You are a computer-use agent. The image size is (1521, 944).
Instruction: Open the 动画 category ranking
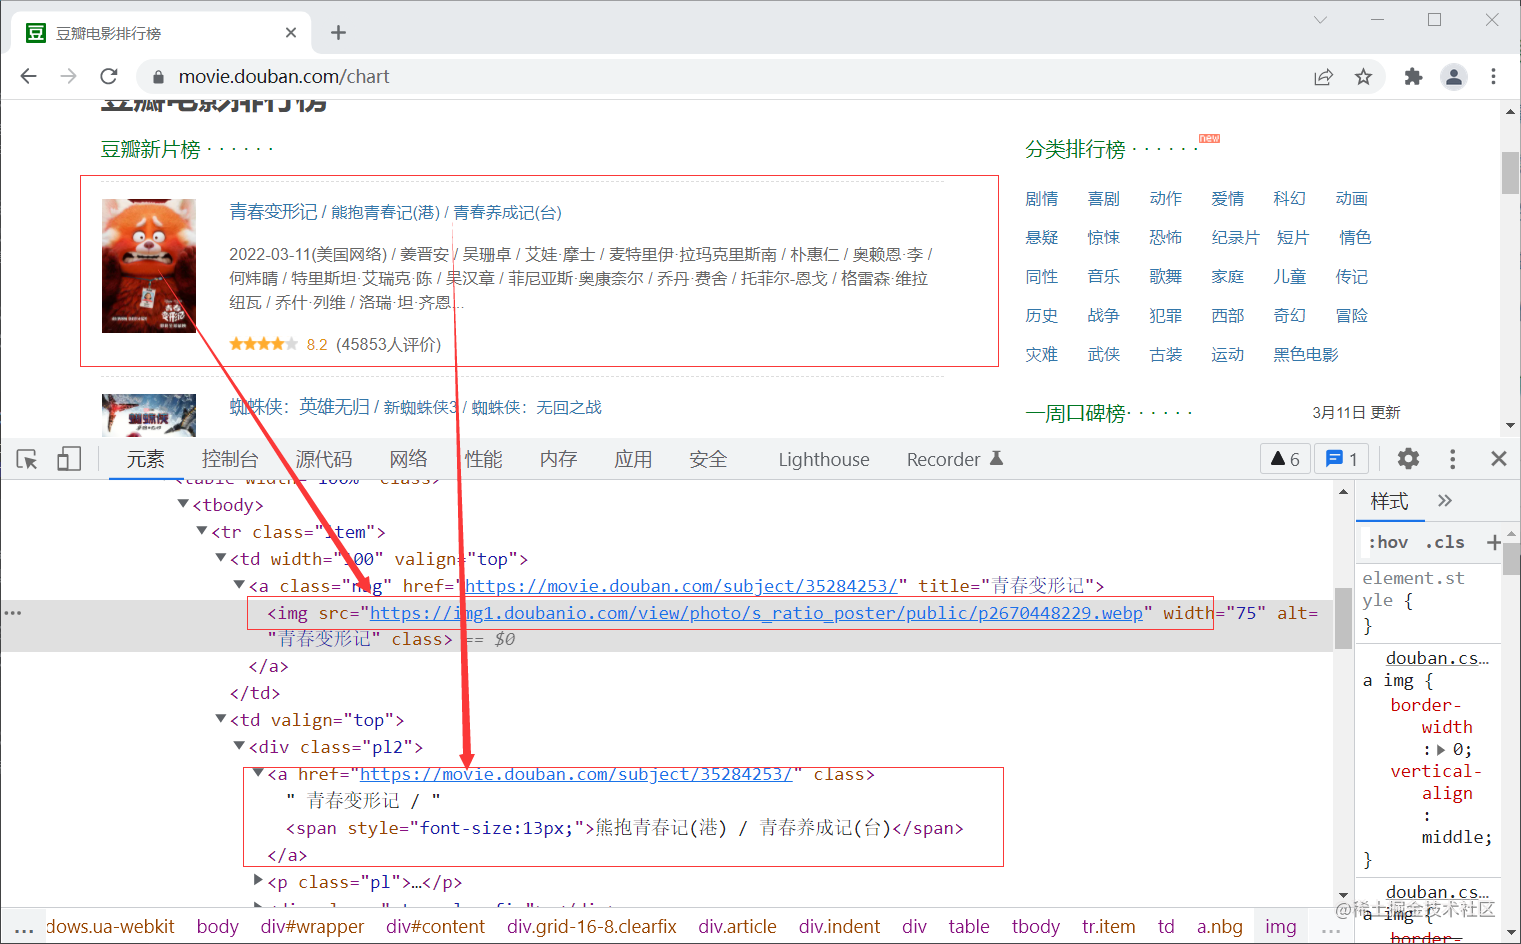tap(1352, 199)
